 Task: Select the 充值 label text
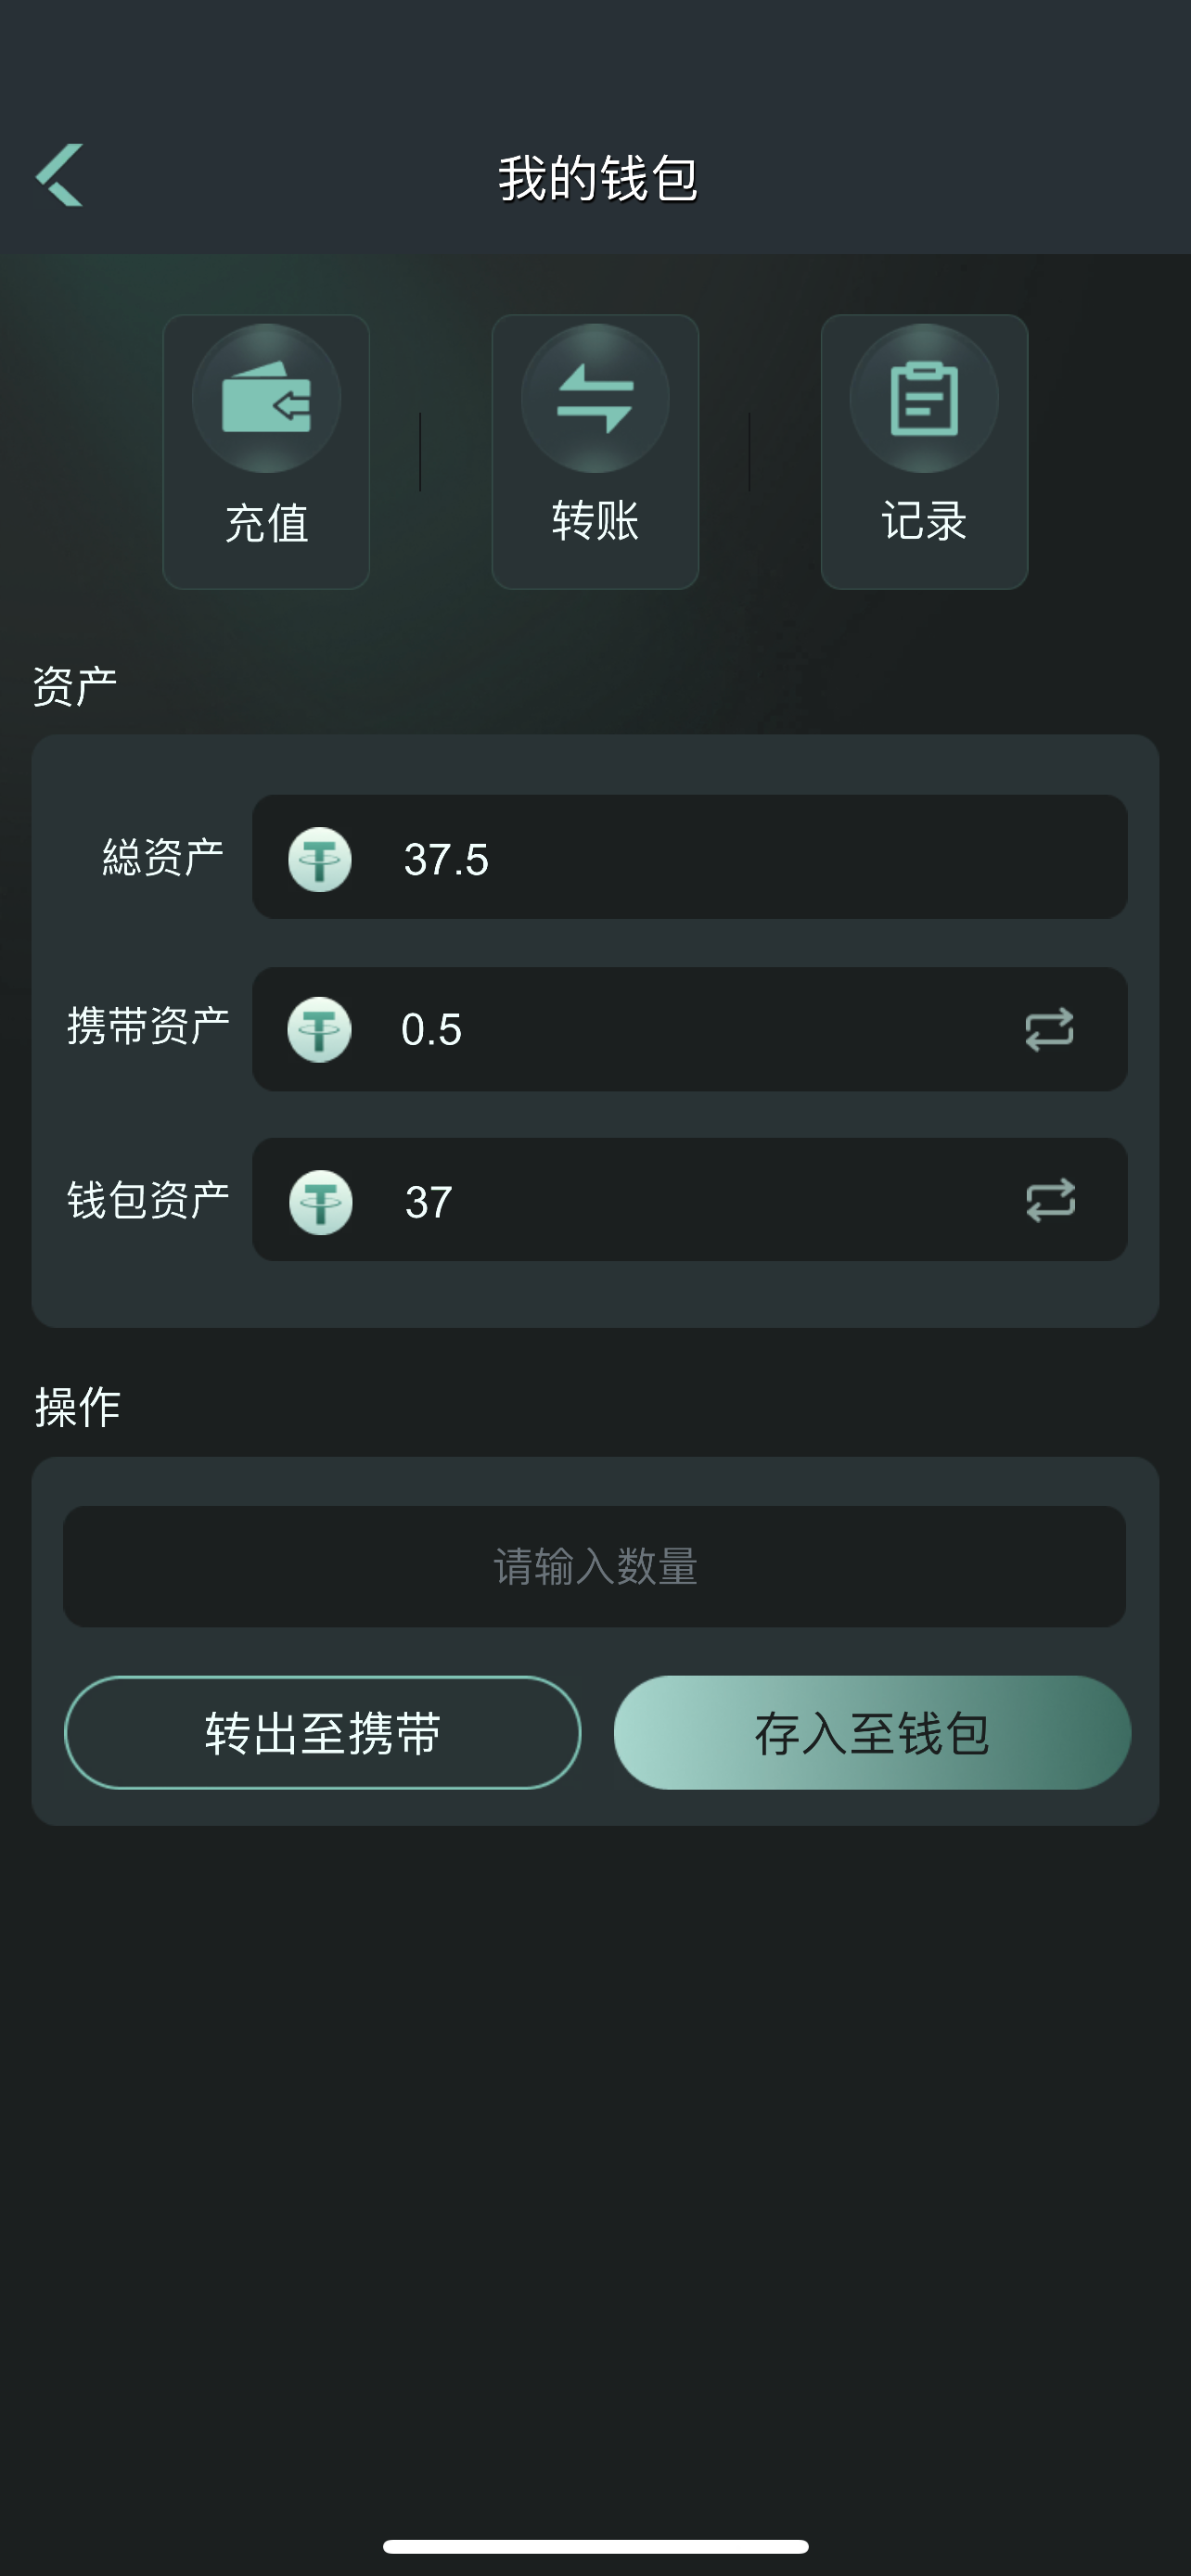click(266, 523)
